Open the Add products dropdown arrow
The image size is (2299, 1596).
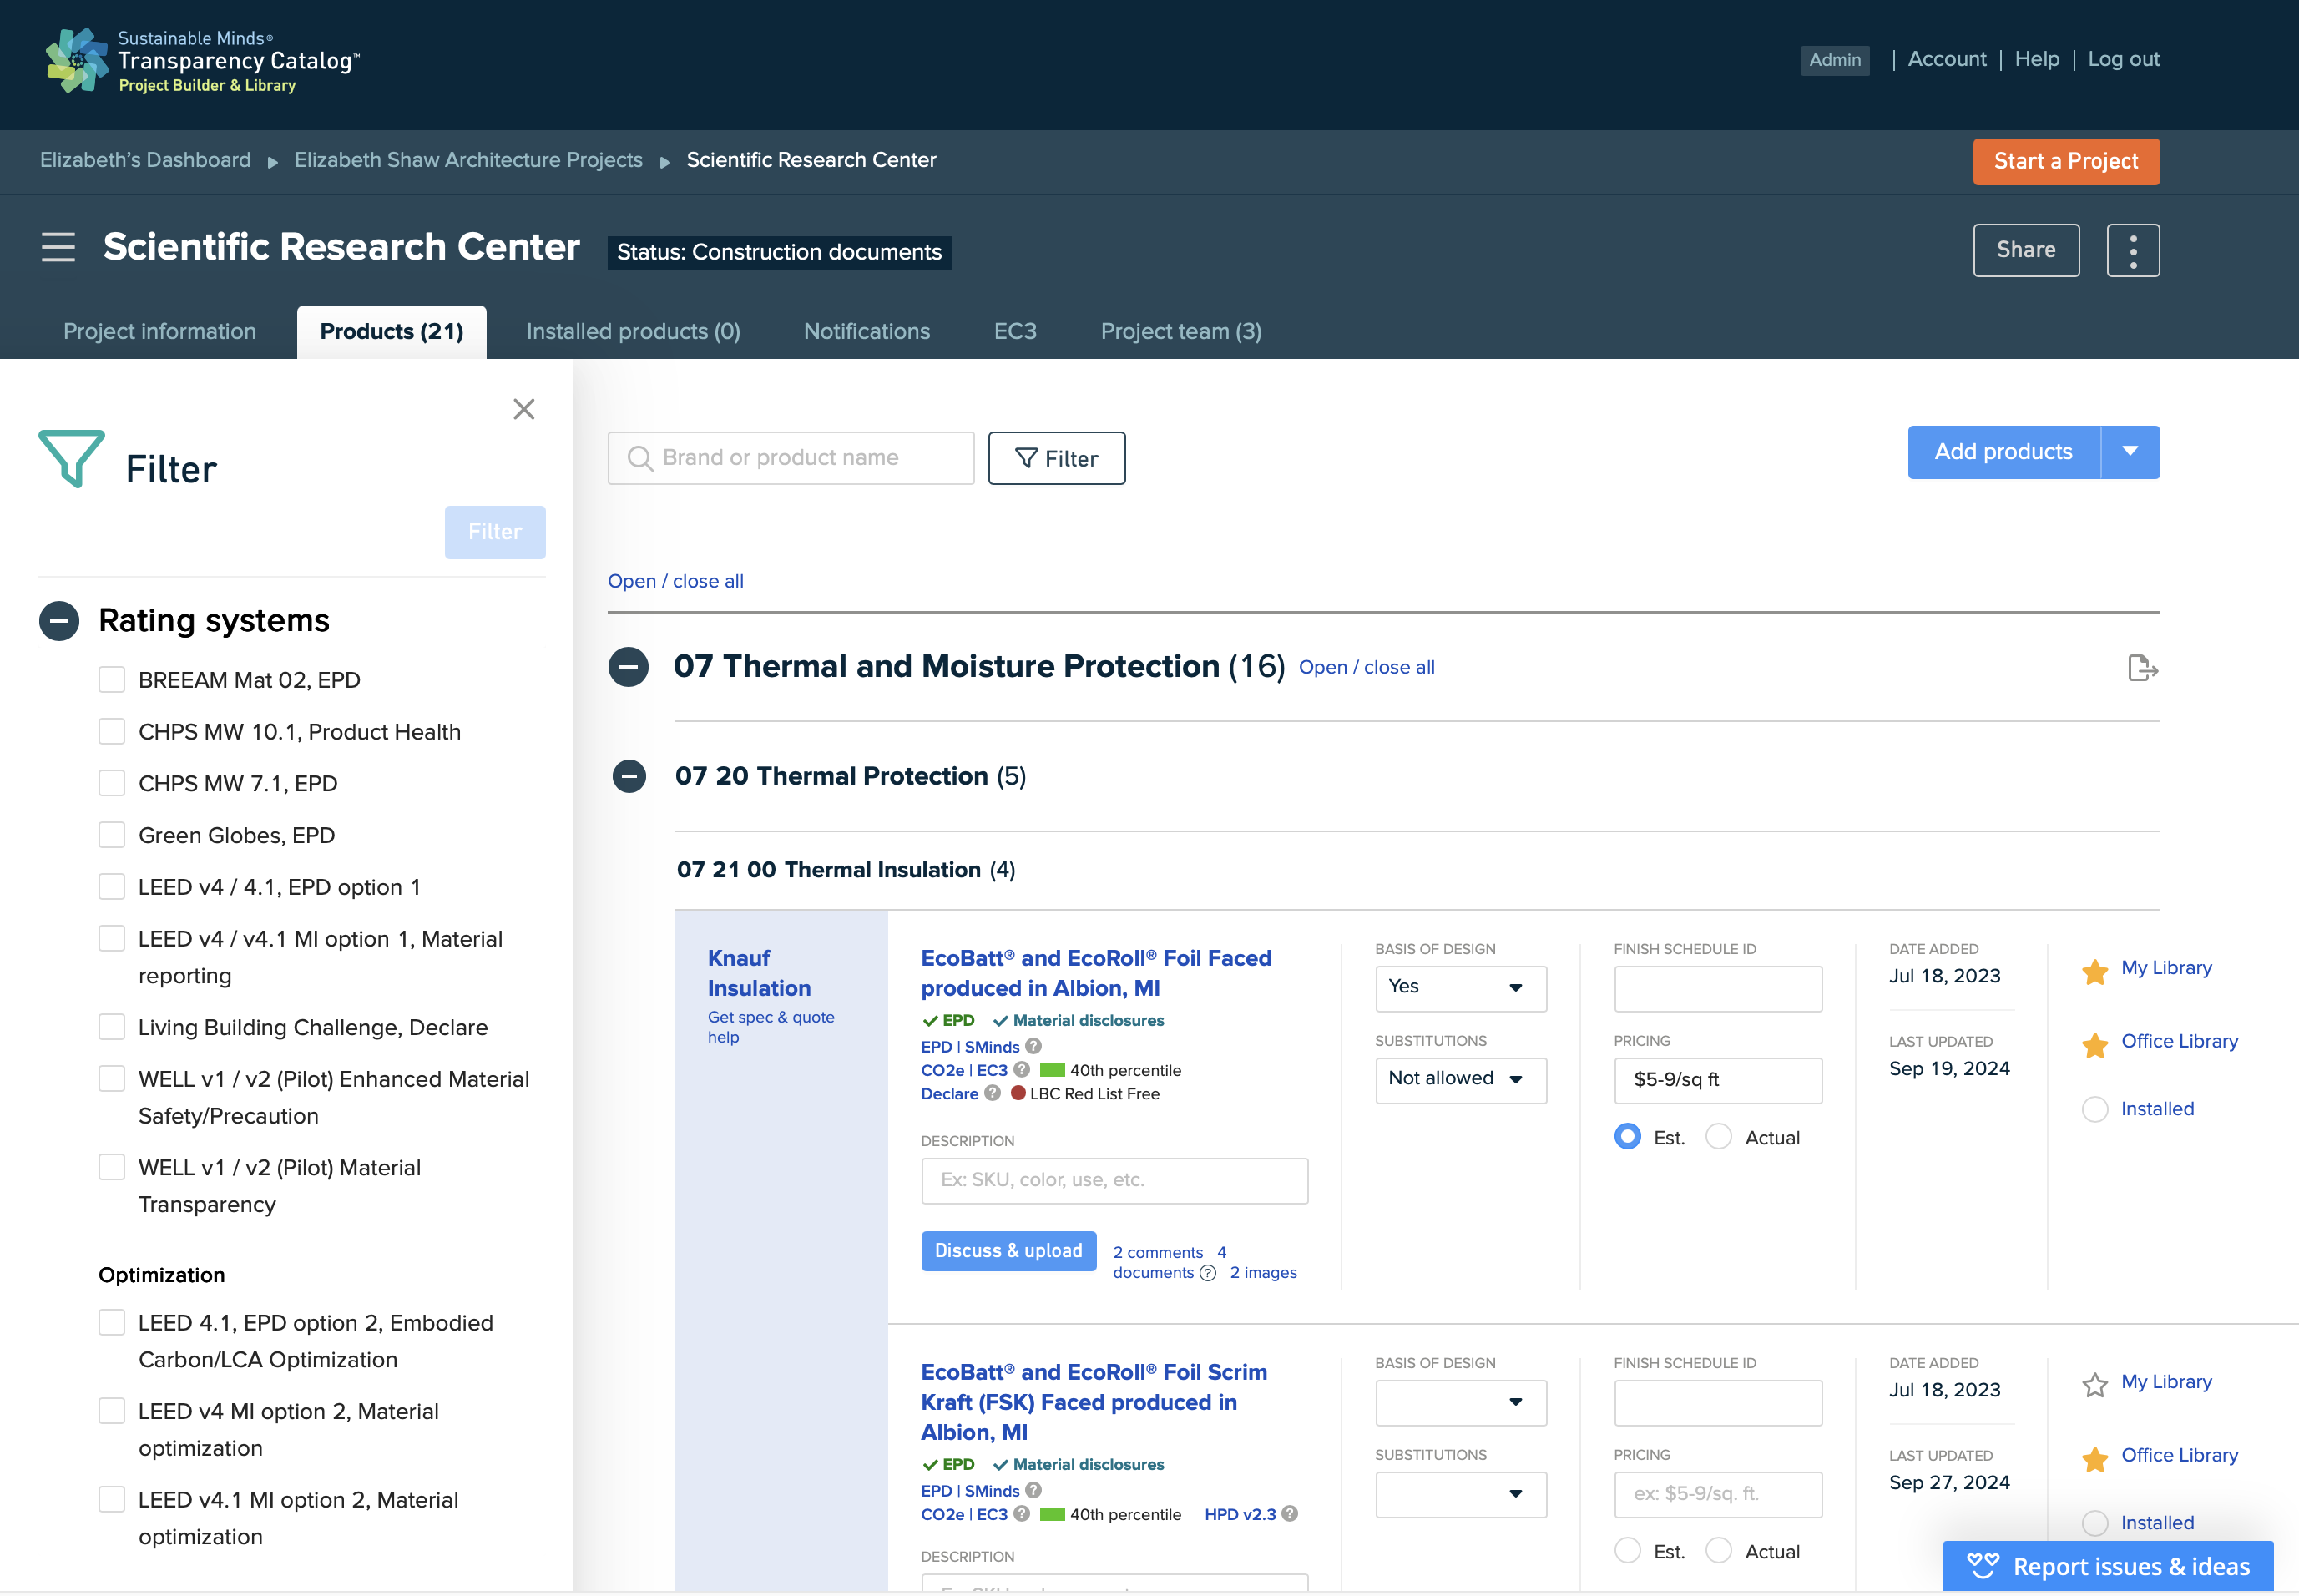tap(2130, 452)
